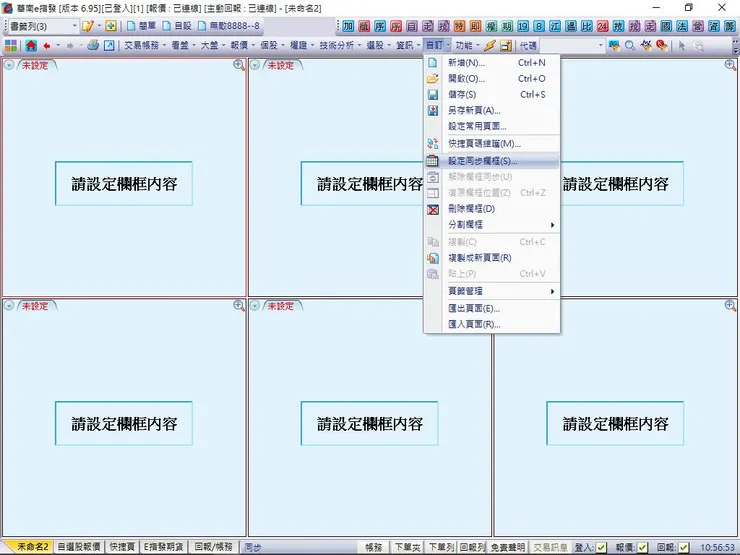Click the blue 19 shortcut button
Viewport: 740px width, 555px height.
[523, 26]
